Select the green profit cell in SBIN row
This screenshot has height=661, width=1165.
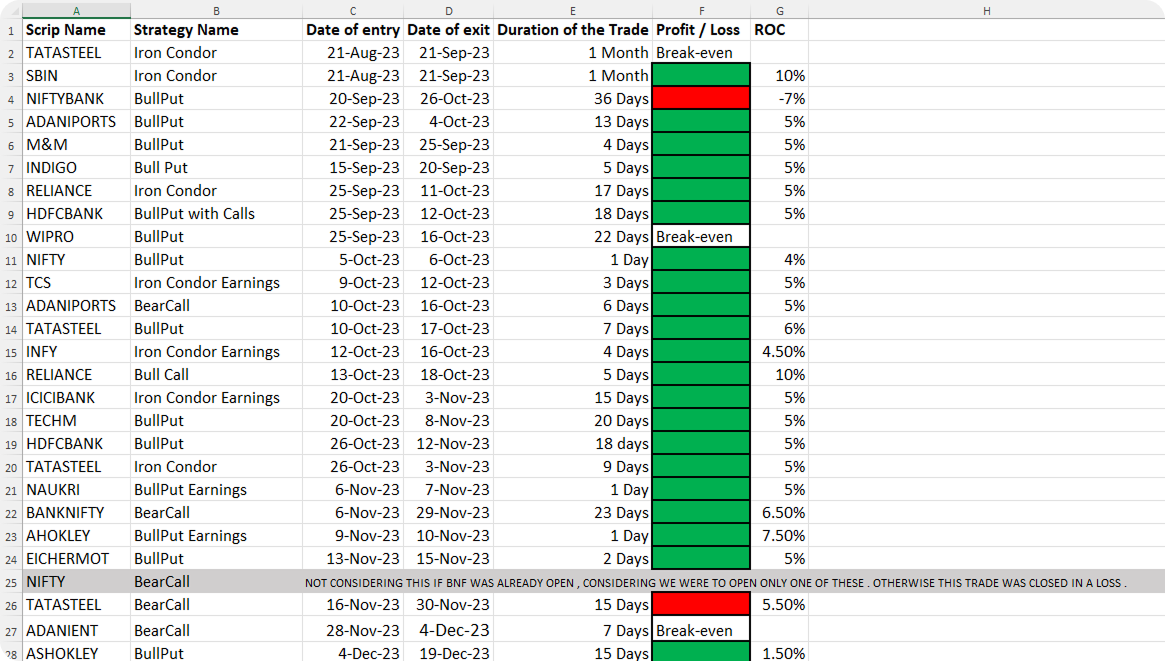pyautogui.click(x=700, y=75)
